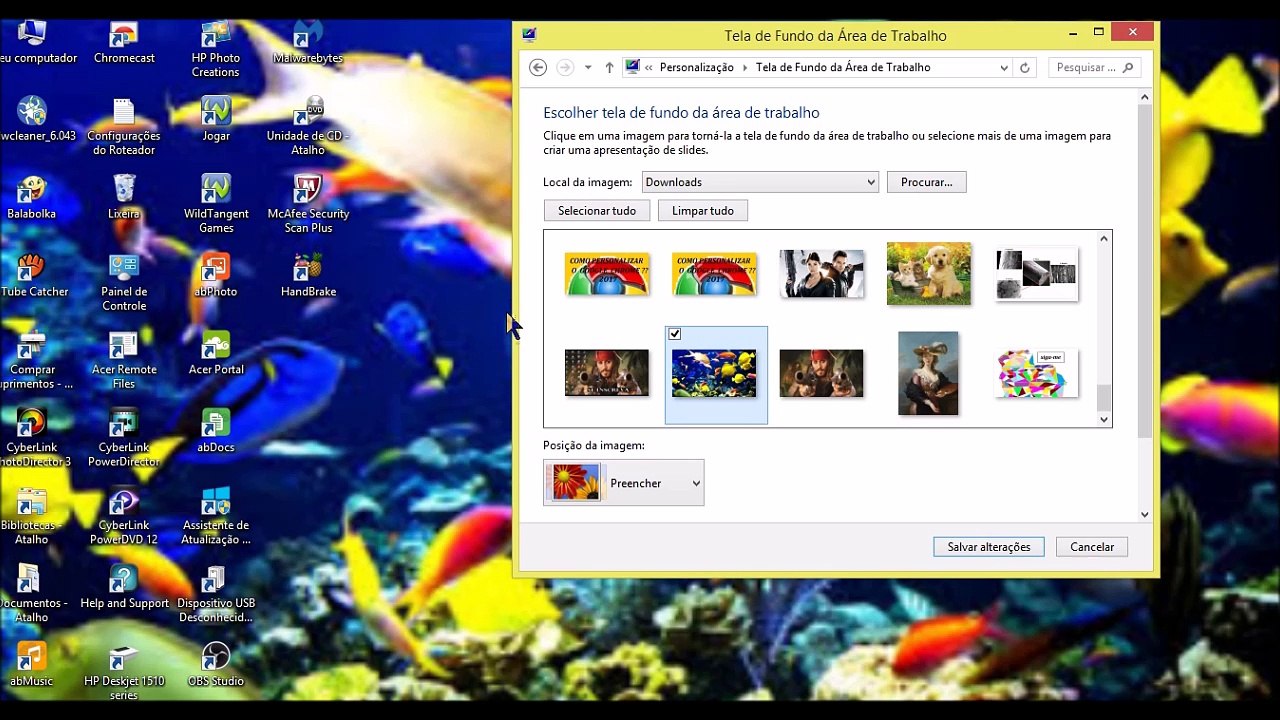
Task: Click Tela de Fundo breadcrumb segment
Action: click(843, 68)
